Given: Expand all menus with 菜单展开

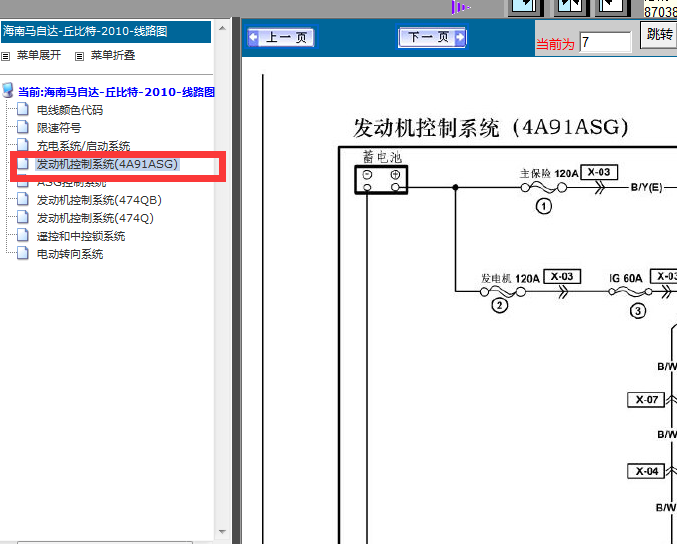Looking at the screenshot, I should click(x=39, y=55).
